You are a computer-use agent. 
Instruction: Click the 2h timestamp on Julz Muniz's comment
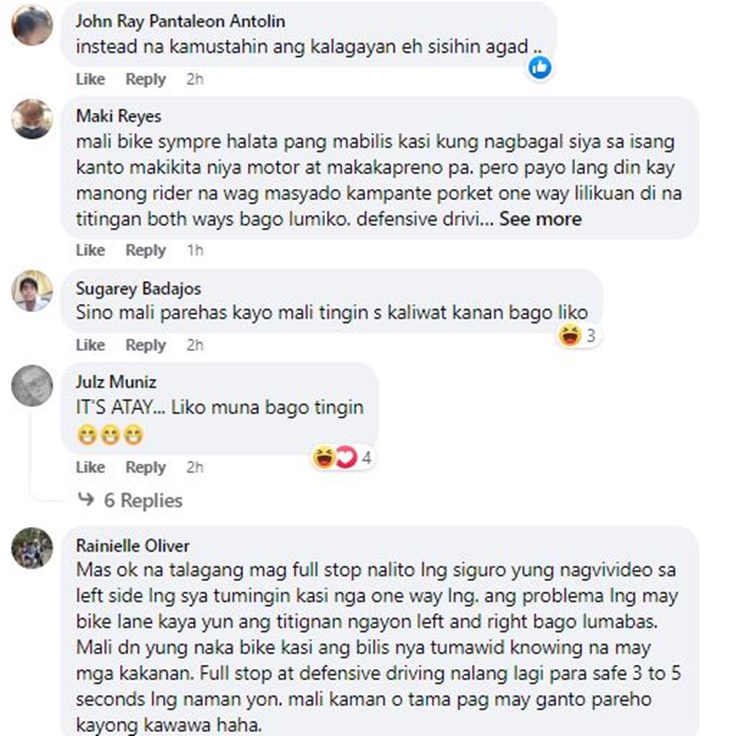(x=195, y=467)
